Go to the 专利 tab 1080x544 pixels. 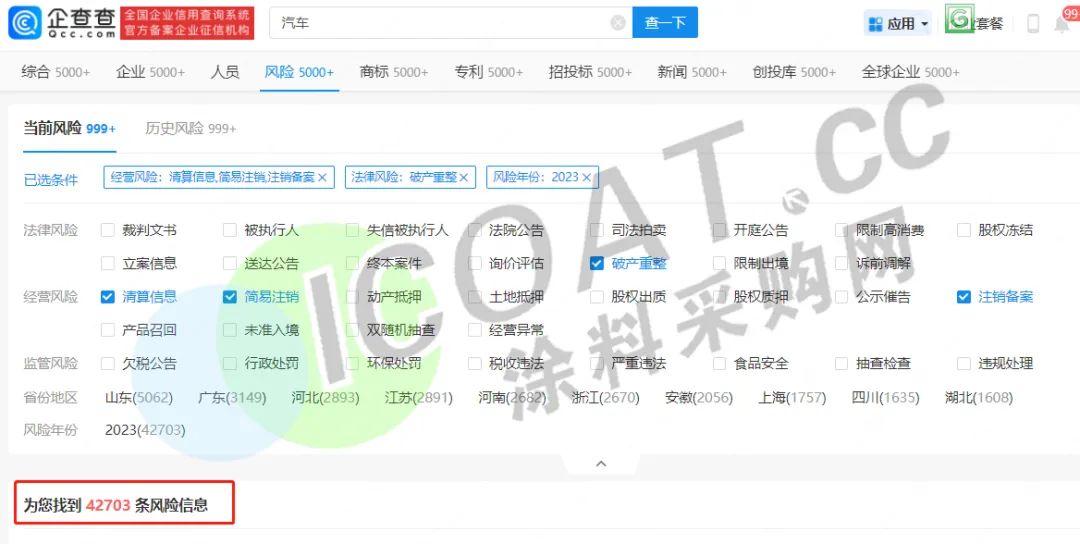(x=488, y=72)
